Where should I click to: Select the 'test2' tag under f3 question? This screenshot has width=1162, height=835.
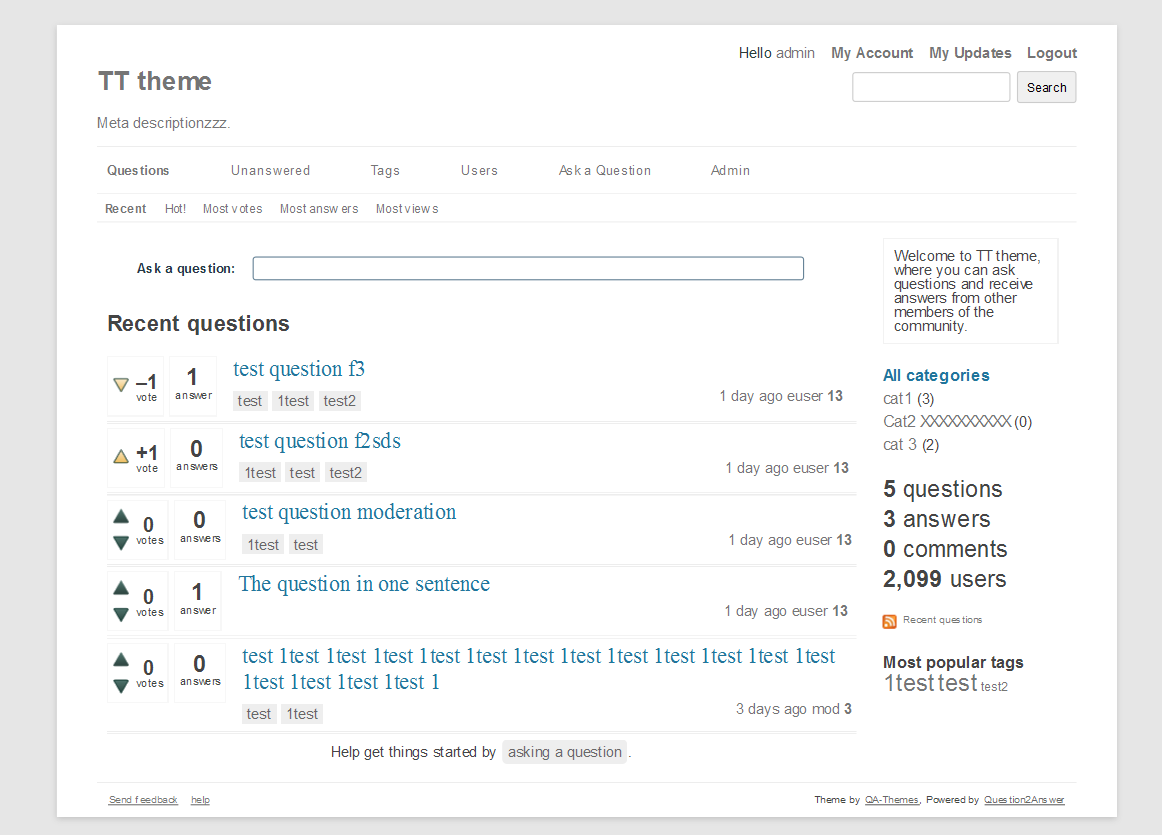(x=339, y=401)
